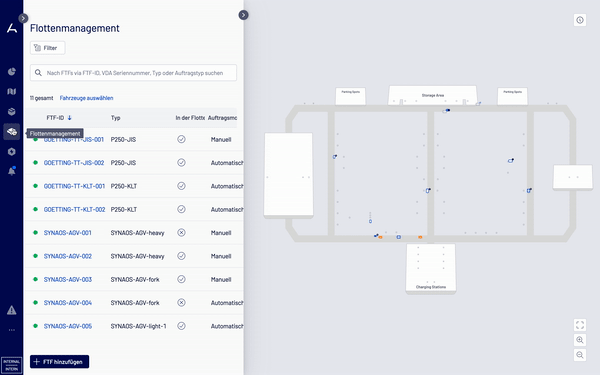The image size is (600, 375).
Task: Click fleet check icon for GOETTING-TT-KLT-001
Action: 181,186
